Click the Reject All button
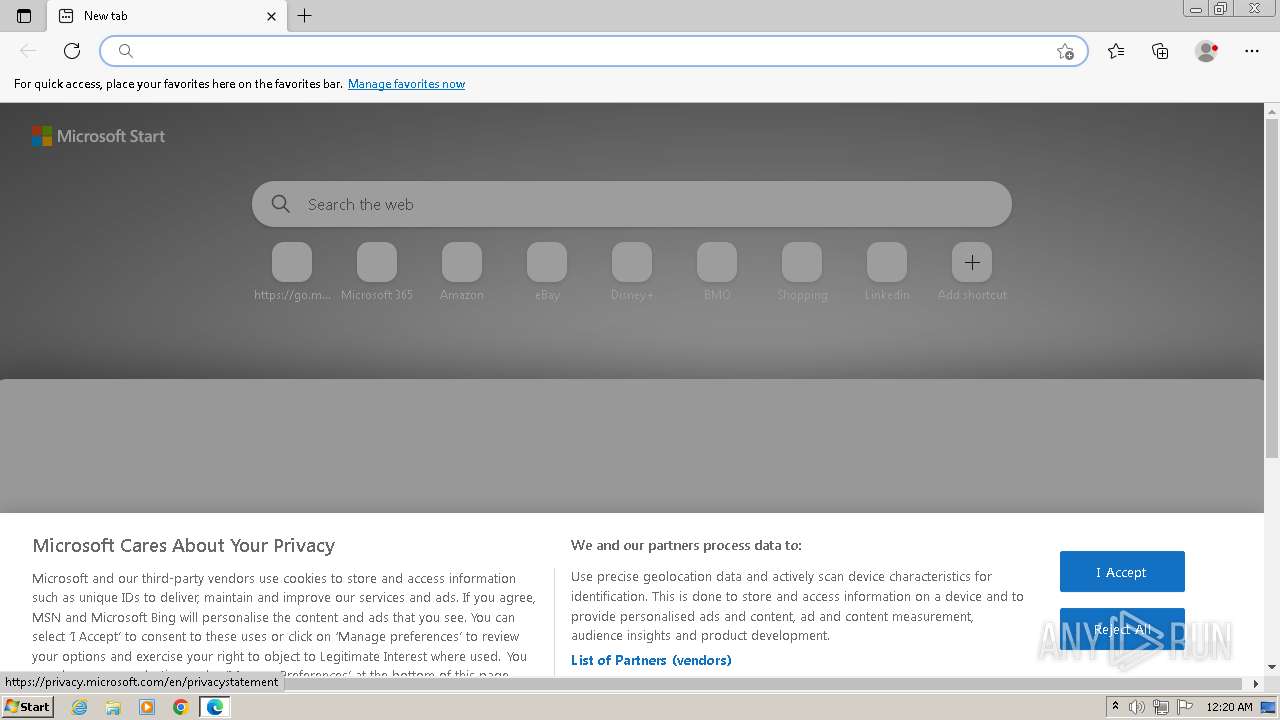Viewport: 1280px width, 720px height. (1122, 629)
